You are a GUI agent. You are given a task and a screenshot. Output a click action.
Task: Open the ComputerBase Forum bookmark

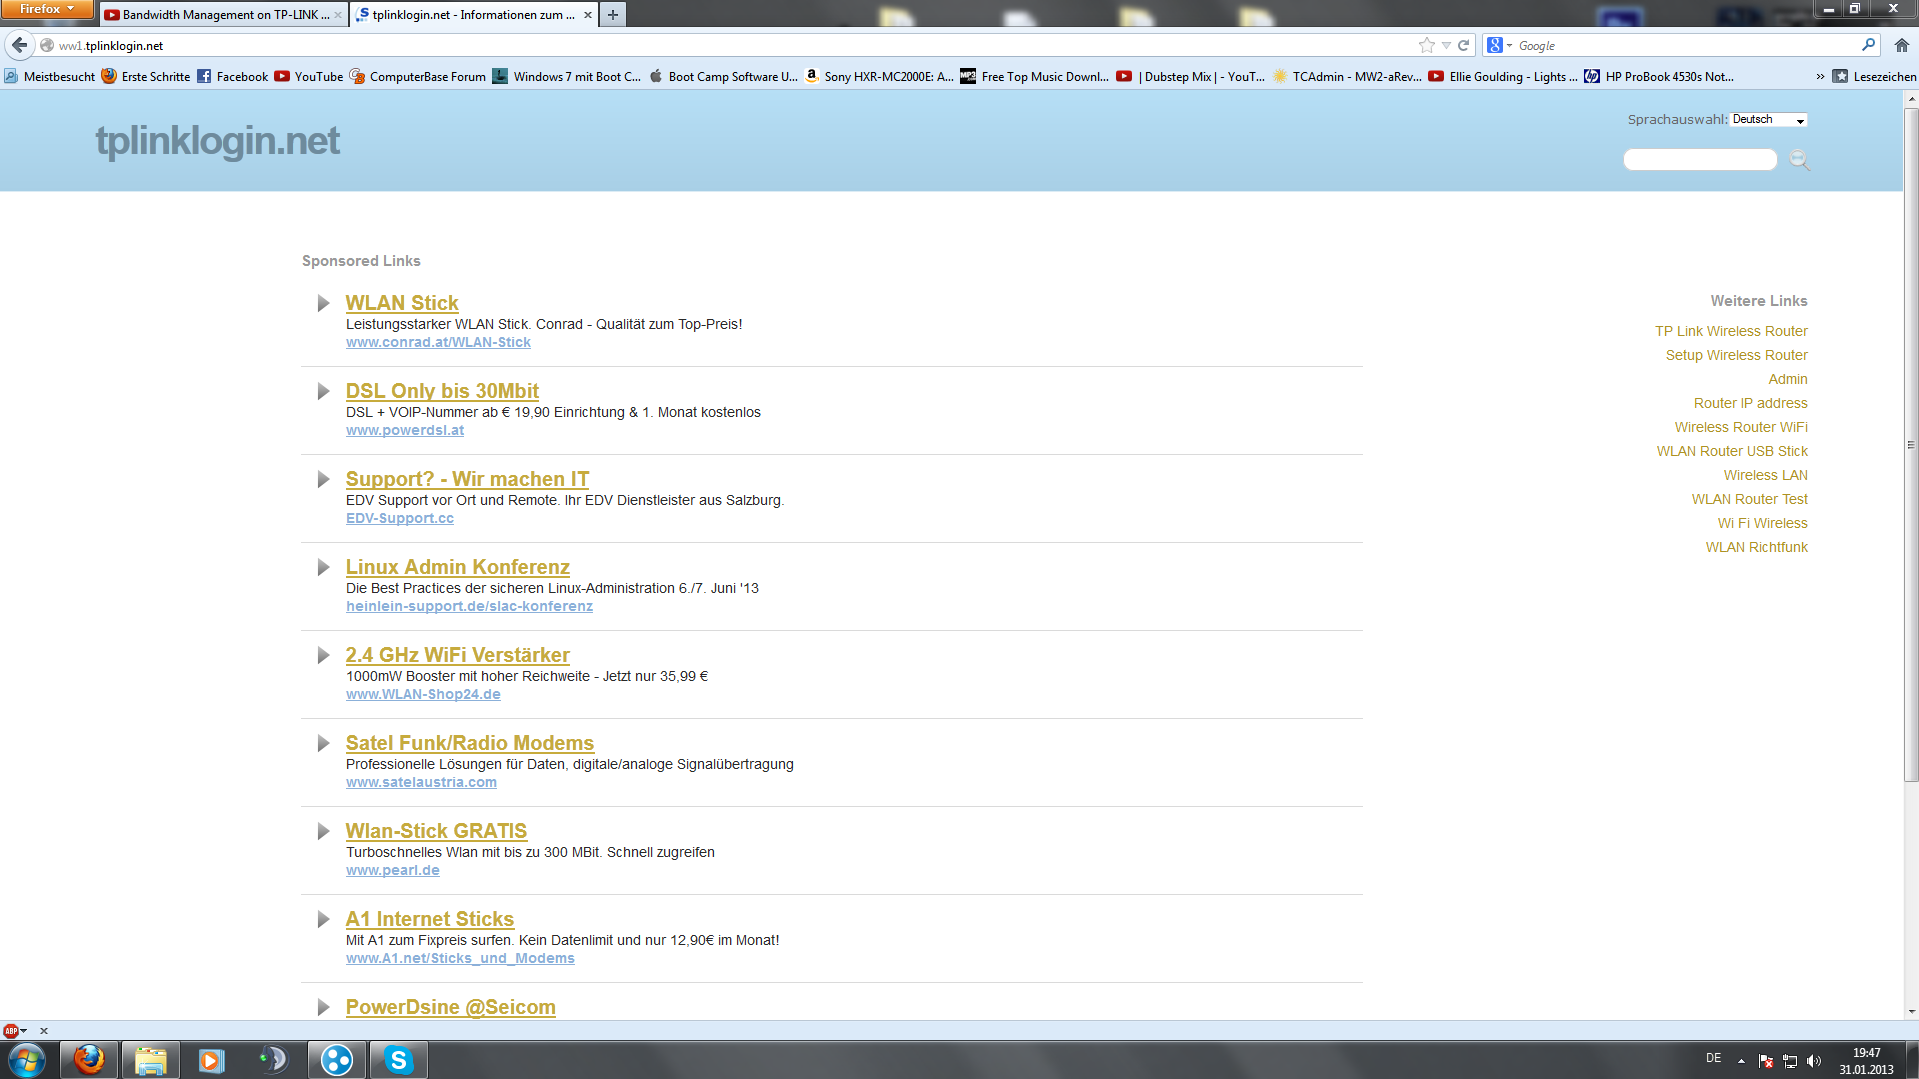[x=418, y=76]
